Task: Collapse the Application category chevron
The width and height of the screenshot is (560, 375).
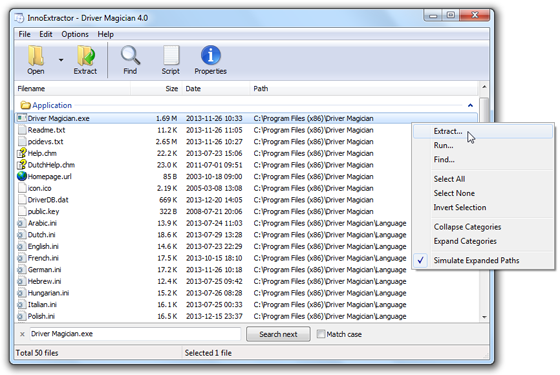Action: (470, 105)
